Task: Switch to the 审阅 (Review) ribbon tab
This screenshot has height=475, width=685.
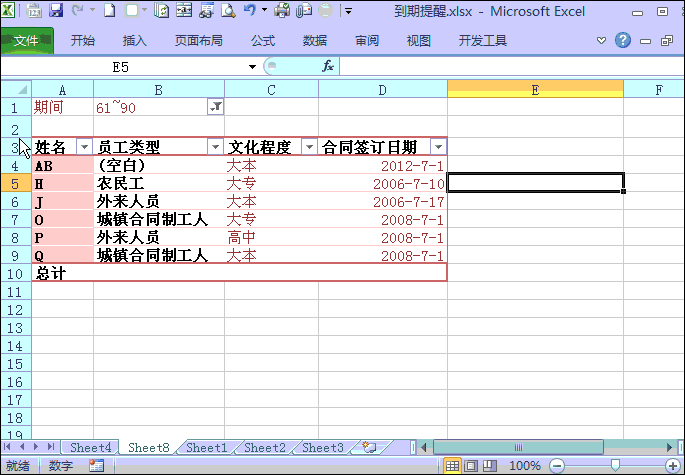Action: point(367,41)
